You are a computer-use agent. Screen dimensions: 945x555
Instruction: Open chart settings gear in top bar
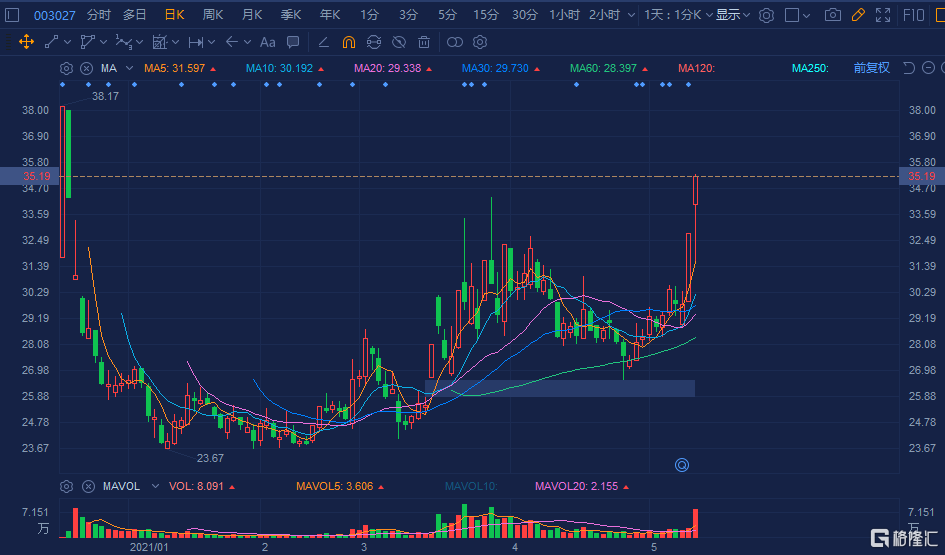point(766,15)
